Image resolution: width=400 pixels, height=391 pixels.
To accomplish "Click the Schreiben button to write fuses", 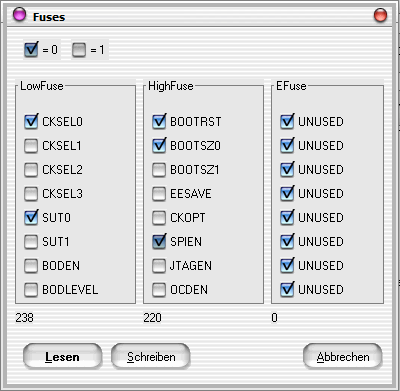I will tap(151, 357).
